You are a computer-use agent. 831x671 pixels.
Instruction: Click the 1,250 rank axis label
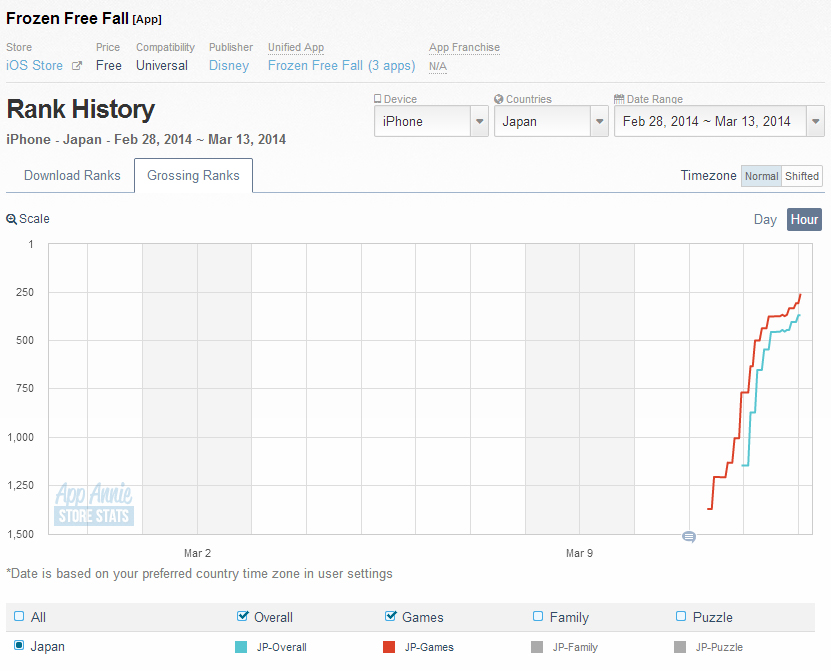[20, 485]
